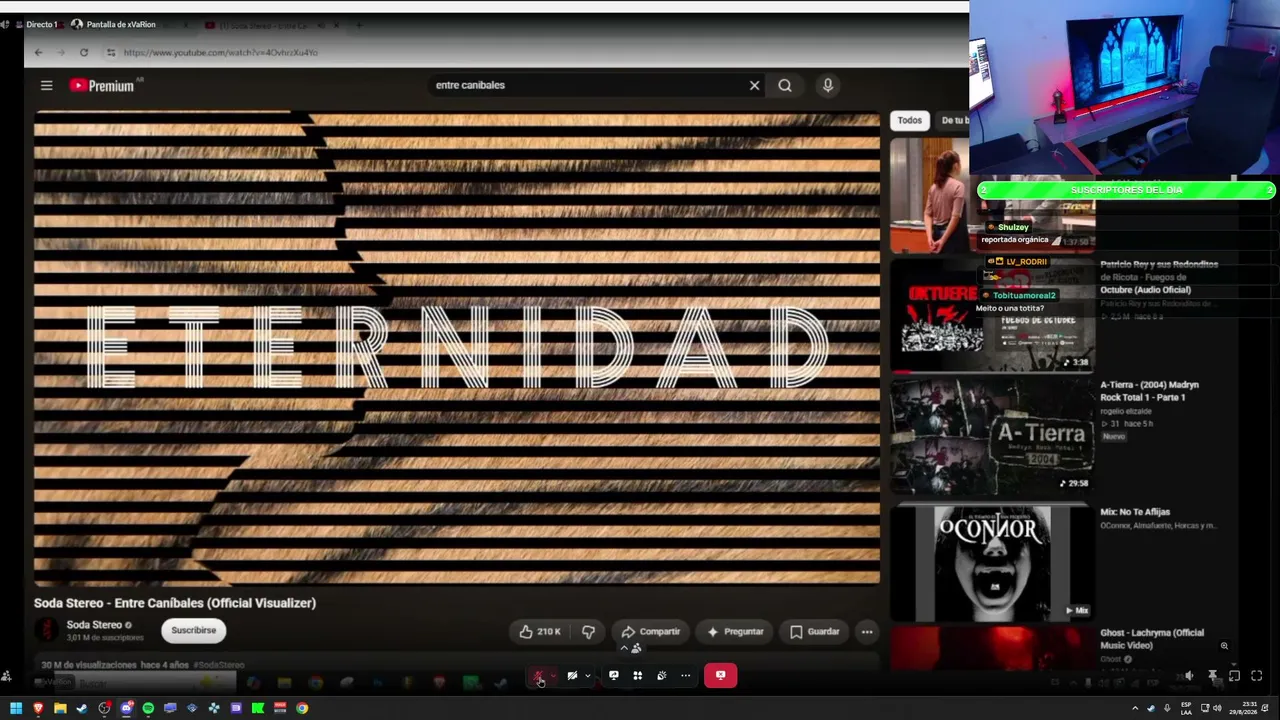This screenshot has width=1280, height=720.
Task: Show hidden system tray icons
Action: point(1135,709)
